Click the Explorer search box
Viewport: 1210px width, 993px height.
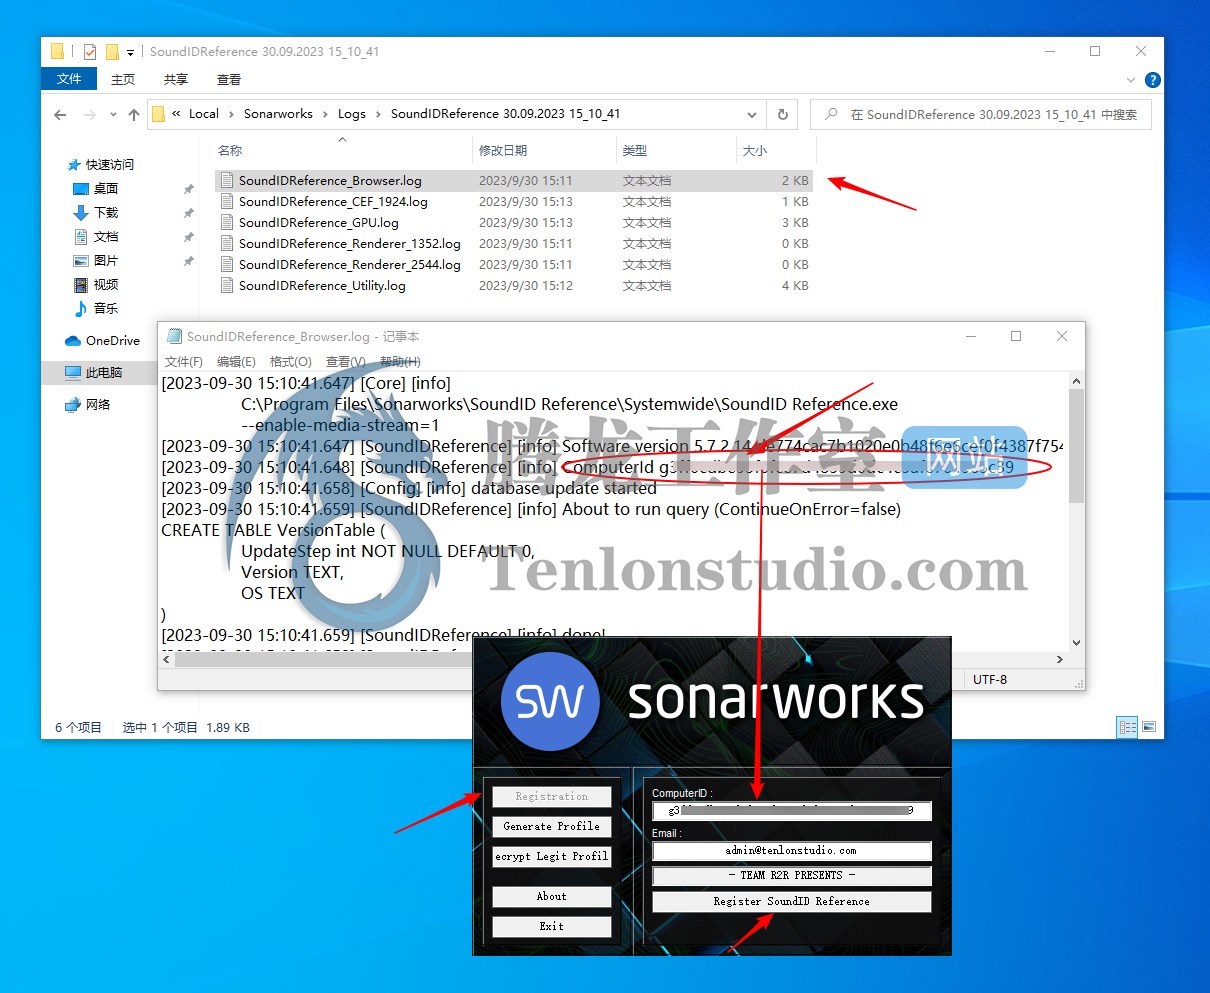point(980,115)
